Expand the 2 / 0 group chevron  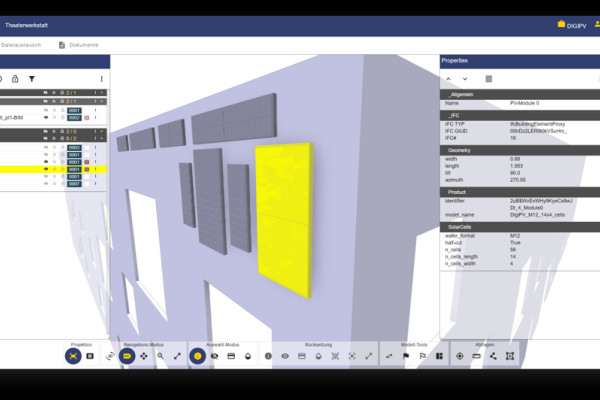pos(102,131)
